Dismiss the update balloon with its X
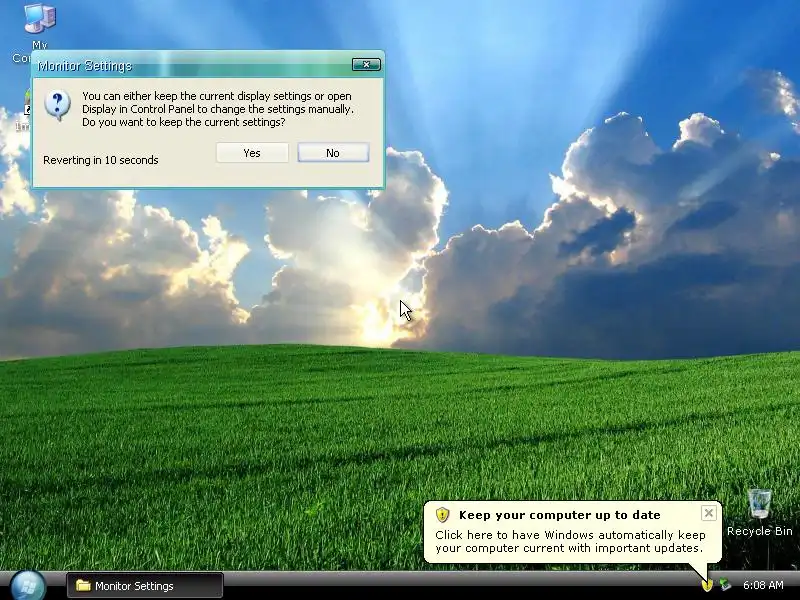This screenshot has height=600, width=800. click(709, 513)
